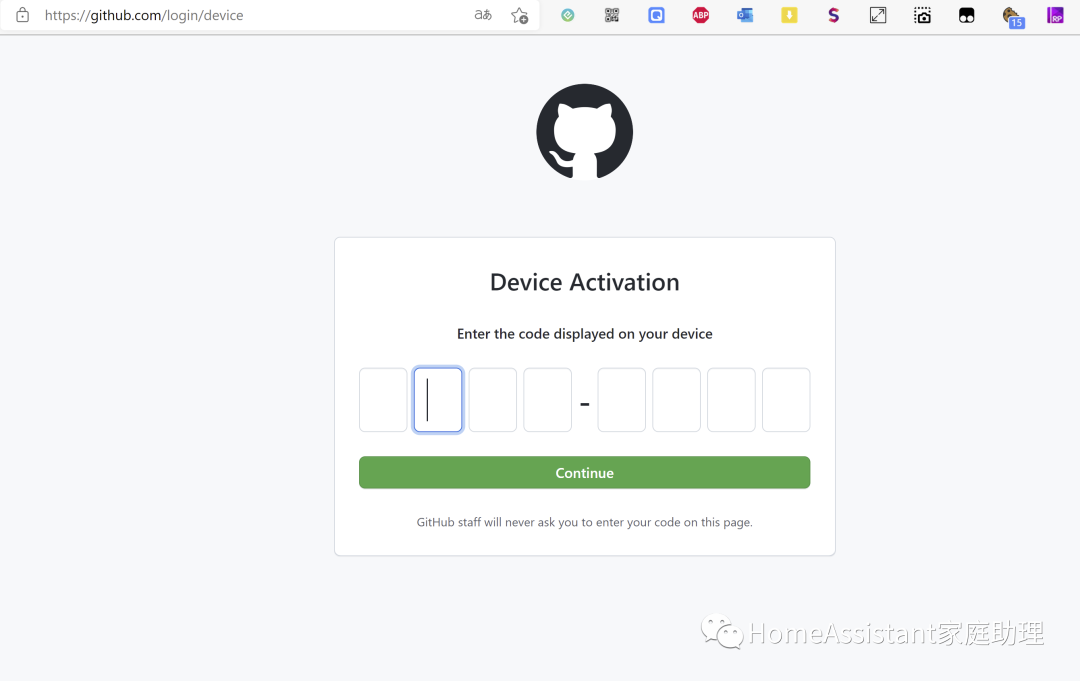Open the yellow download extension icon
The height and width of the screenshot is (681, 1080).
[789, 15]
